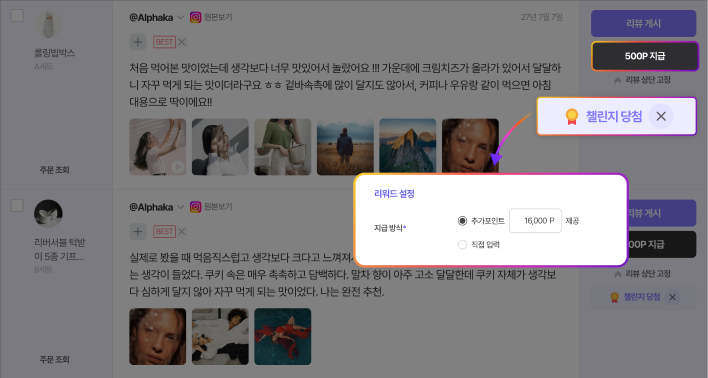The width and height of the screenshot is (708, 378).
Task: Click the top 리뷰 게시 button
Action: pos(643,23)
